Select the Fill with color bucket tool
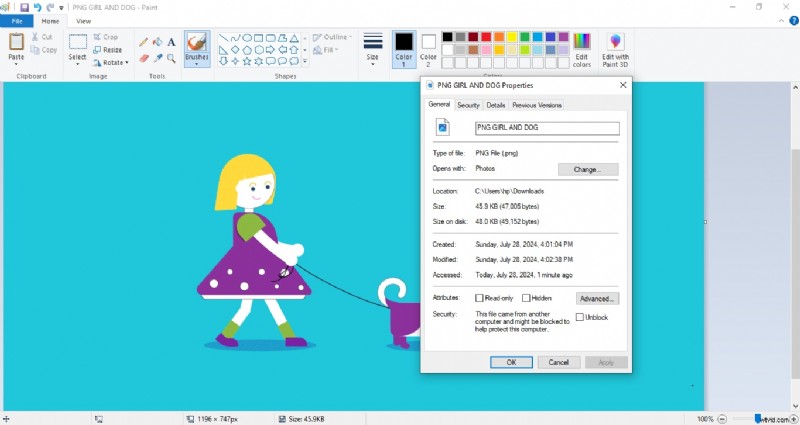Screen dimensions: 800x425 pos(158,42)
